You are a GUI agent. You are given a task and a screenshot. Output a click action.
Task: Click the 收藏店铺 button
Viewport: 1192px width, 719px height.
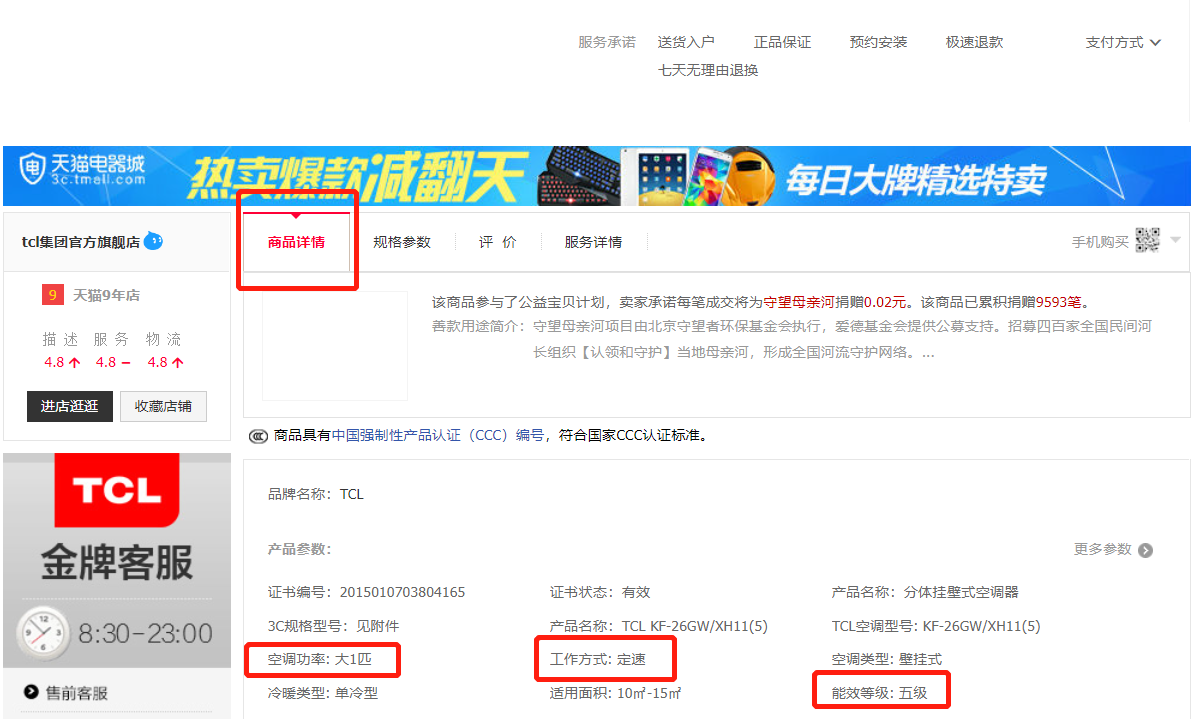(x=163, y=406)
